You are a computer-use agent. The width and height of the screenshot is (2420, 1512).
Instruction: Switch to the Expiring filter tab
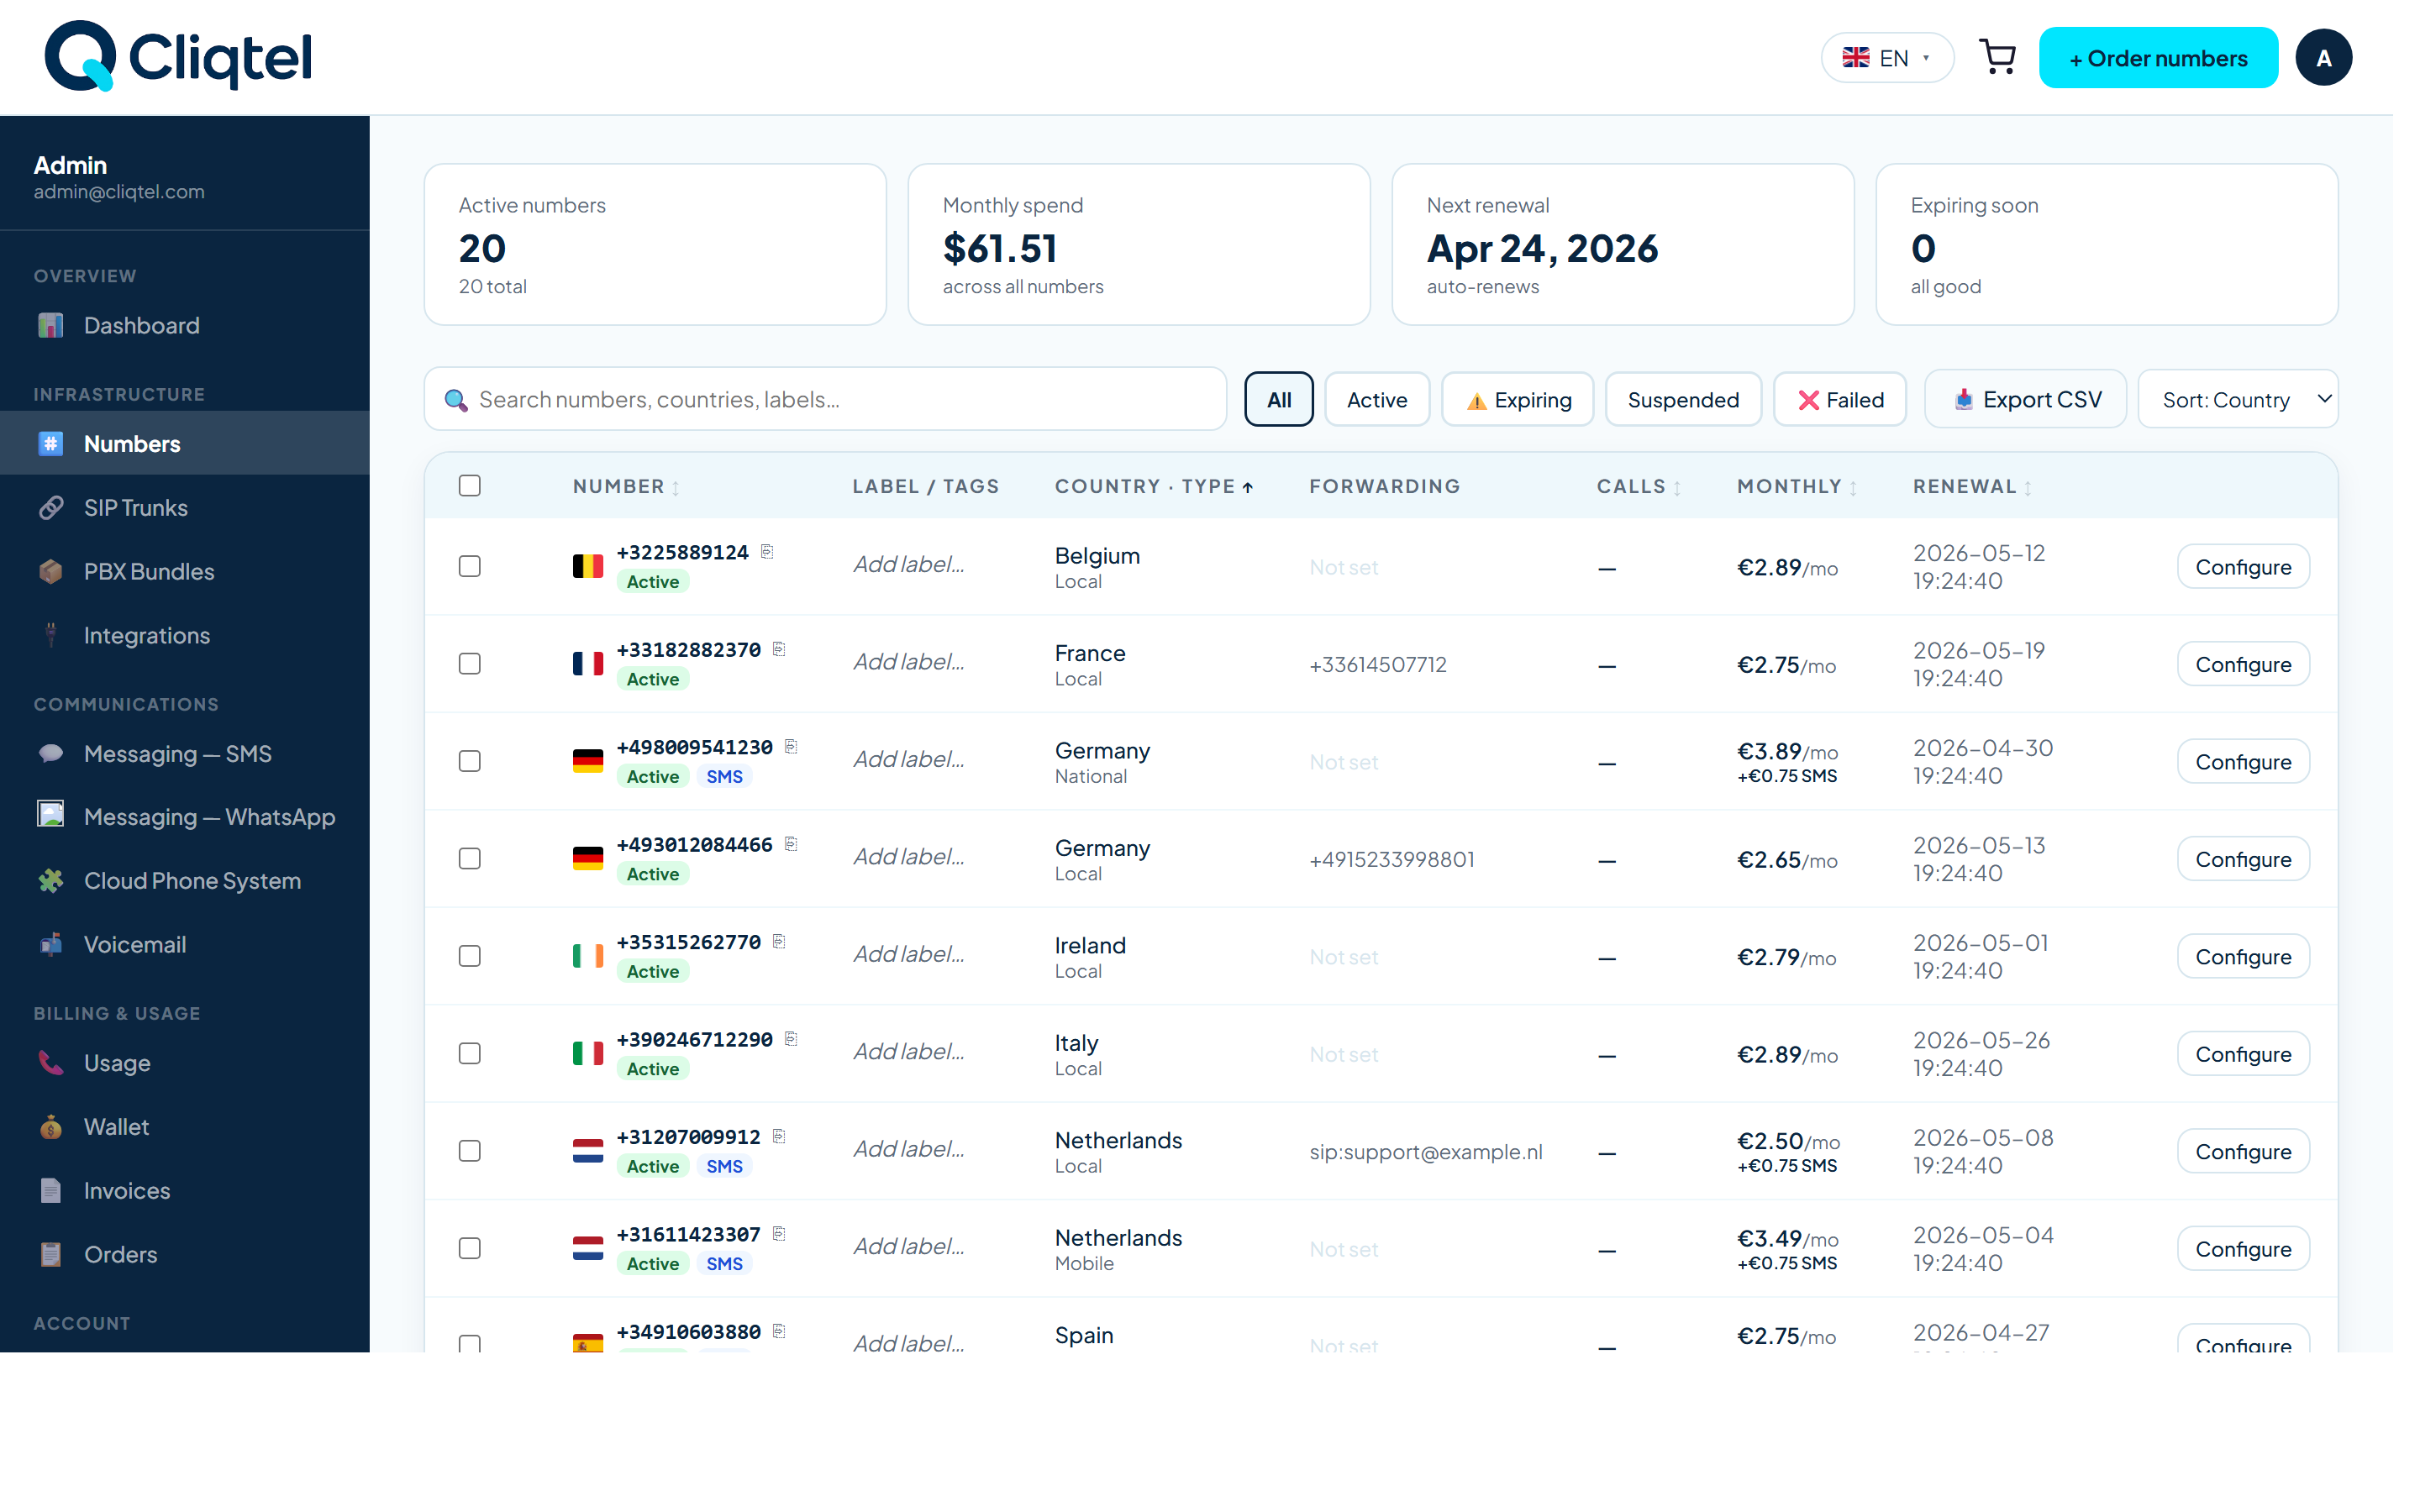point(1517,399)
